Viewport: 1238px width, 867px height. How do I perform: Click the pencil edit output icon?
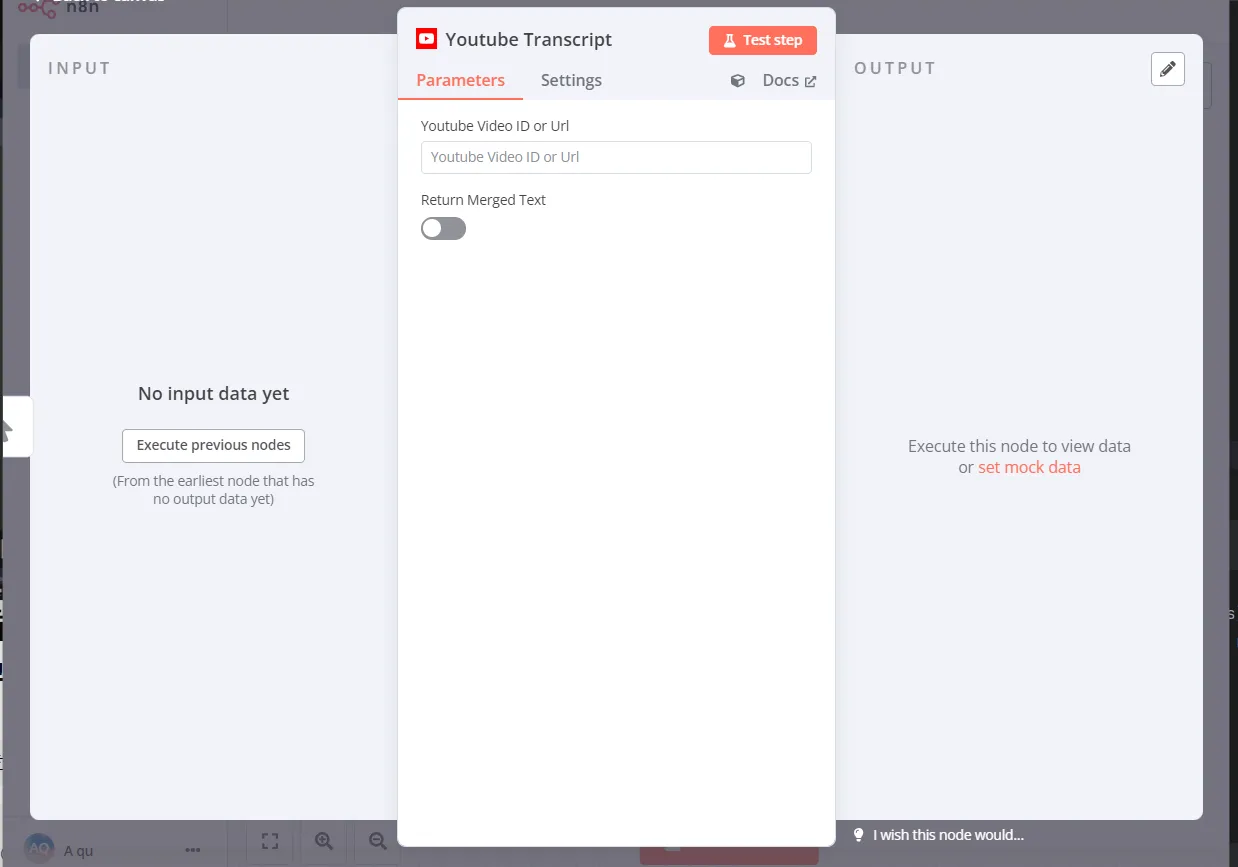pos(1168,69)
